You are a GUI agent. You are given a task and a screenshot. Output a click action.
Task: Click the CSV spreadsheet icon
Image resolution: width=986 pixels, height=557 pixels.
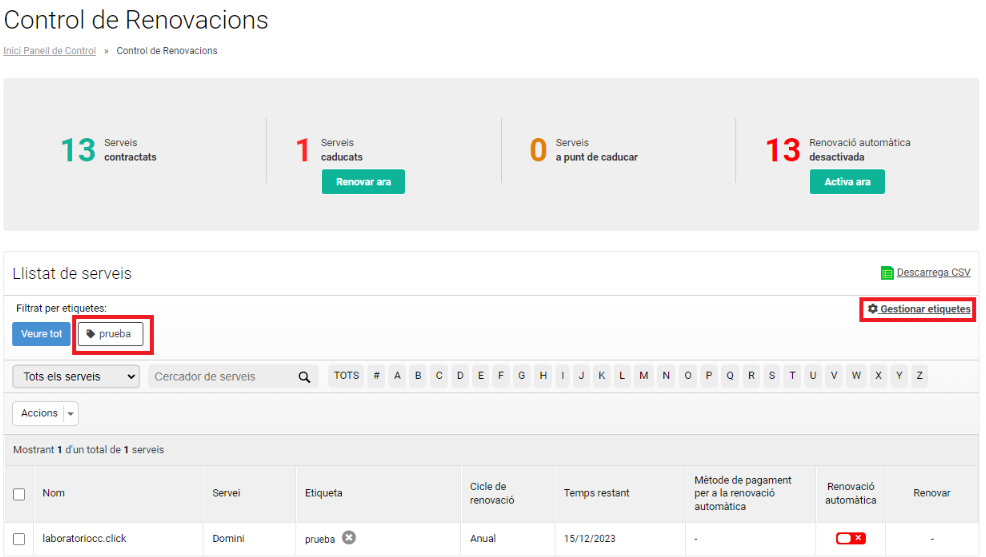887,273
